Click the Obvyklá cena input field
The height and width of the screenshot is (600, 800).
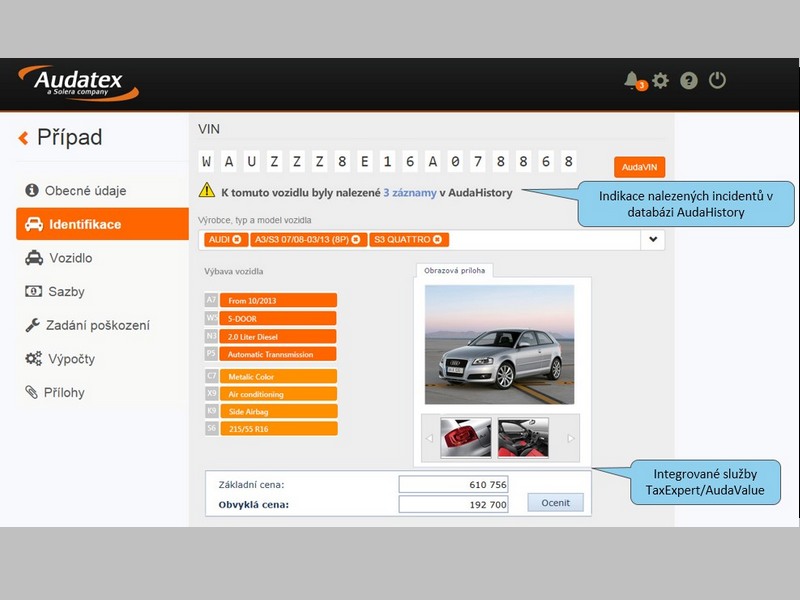coord(454,505)
